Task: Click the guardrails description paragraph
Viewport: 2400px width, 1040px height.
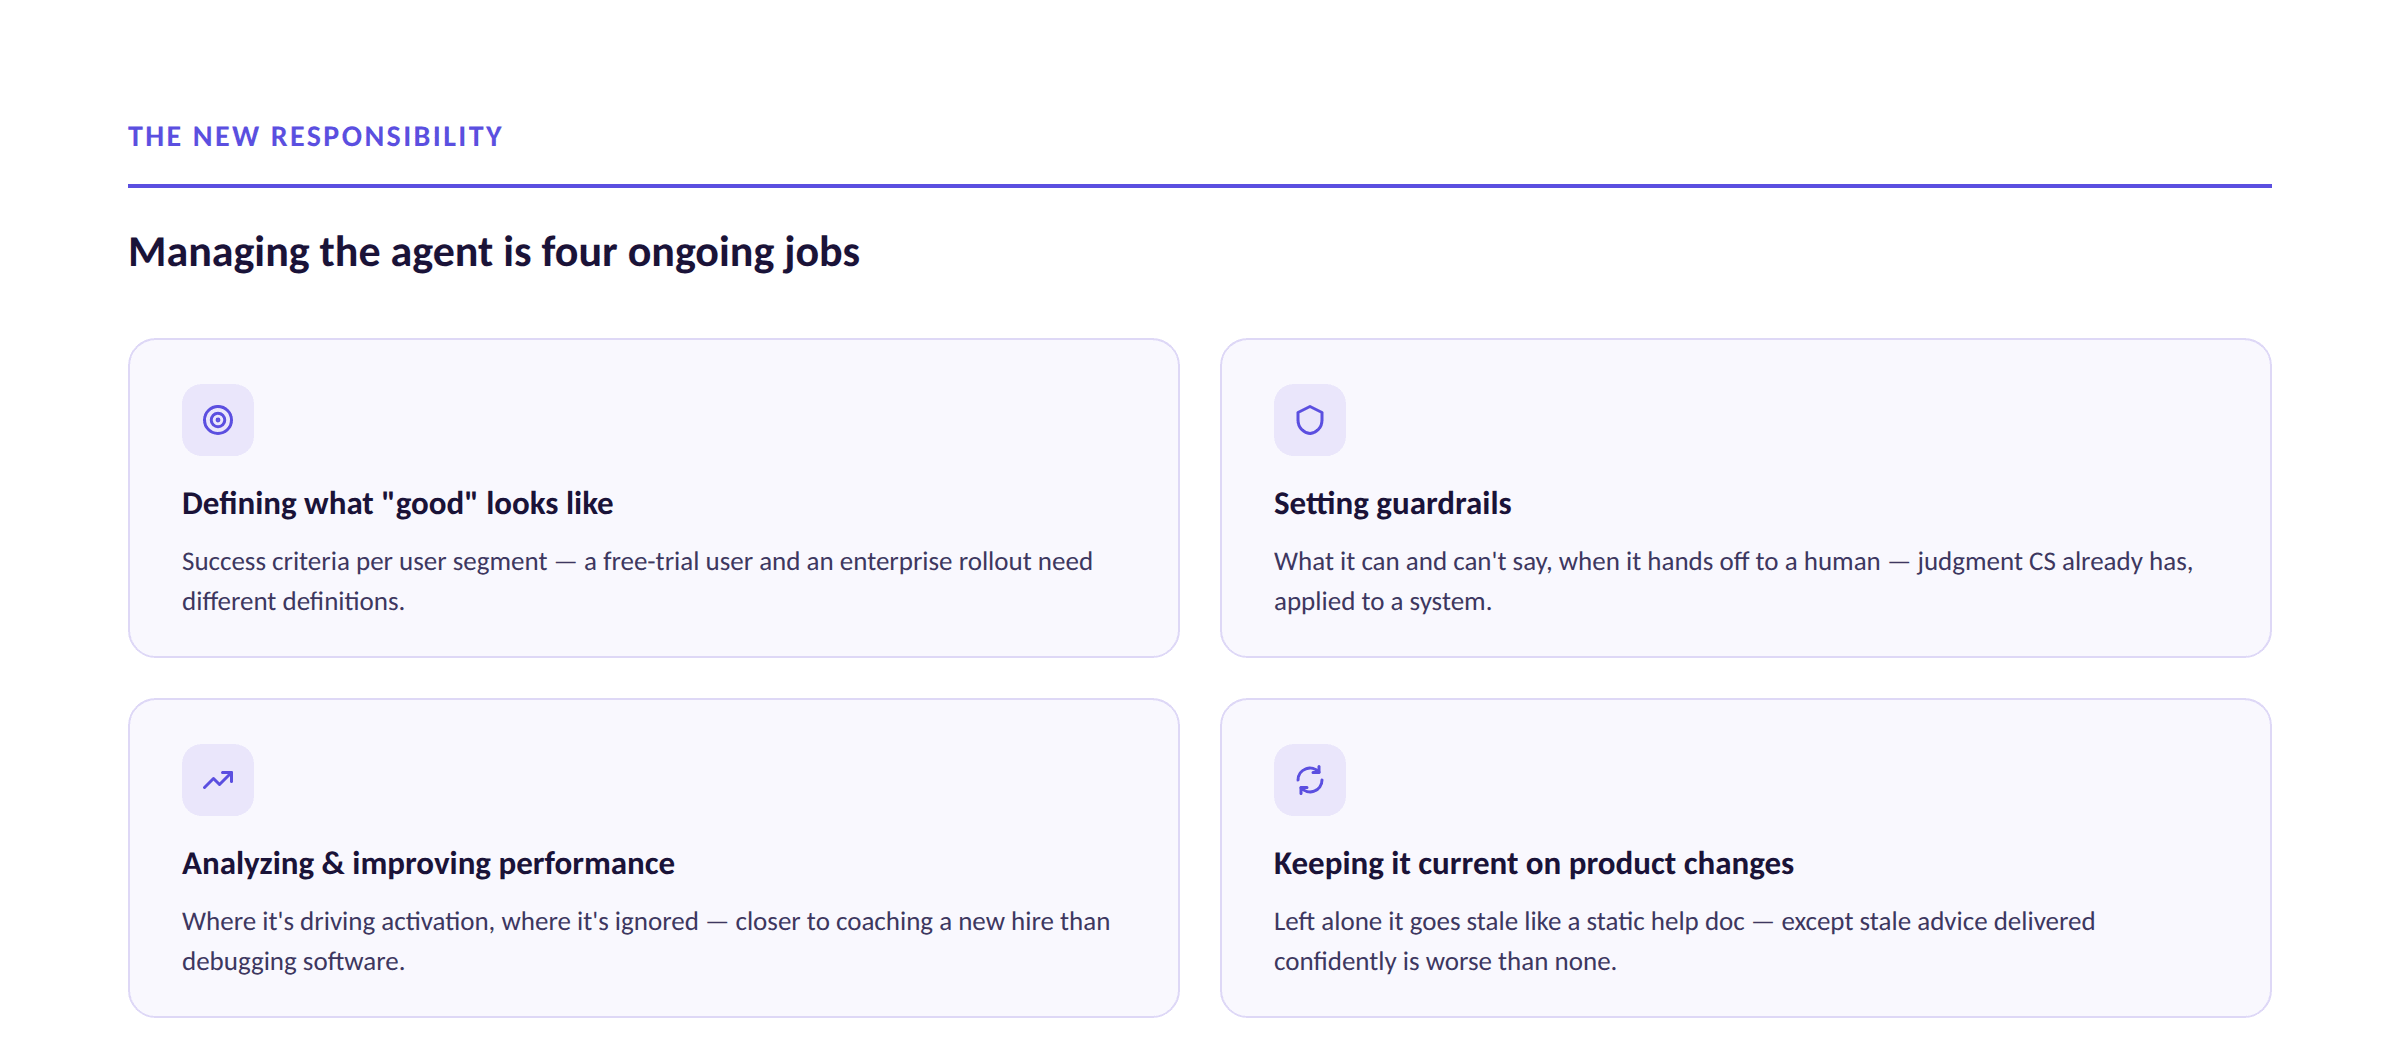Action: [x=1733, y=581]
